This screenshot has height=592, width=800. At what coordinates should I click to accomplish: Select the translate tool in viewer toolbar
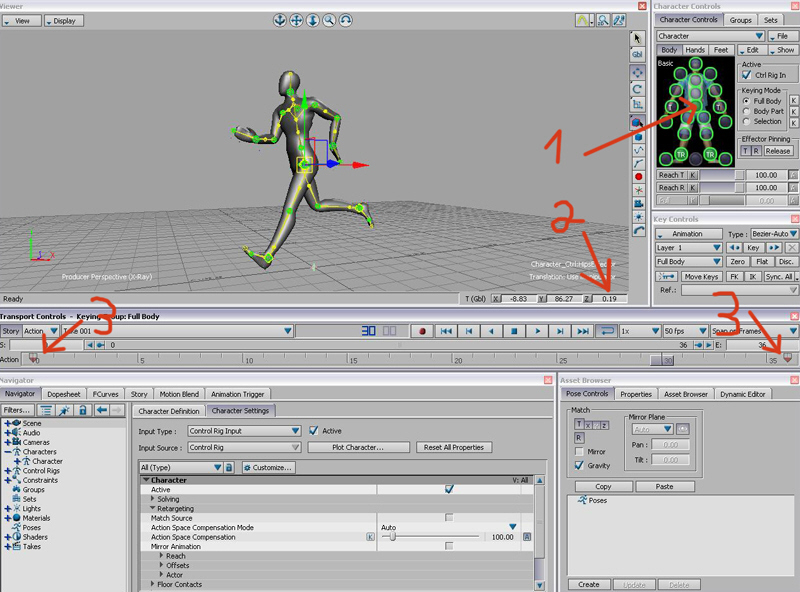click(x=637, y=72)
